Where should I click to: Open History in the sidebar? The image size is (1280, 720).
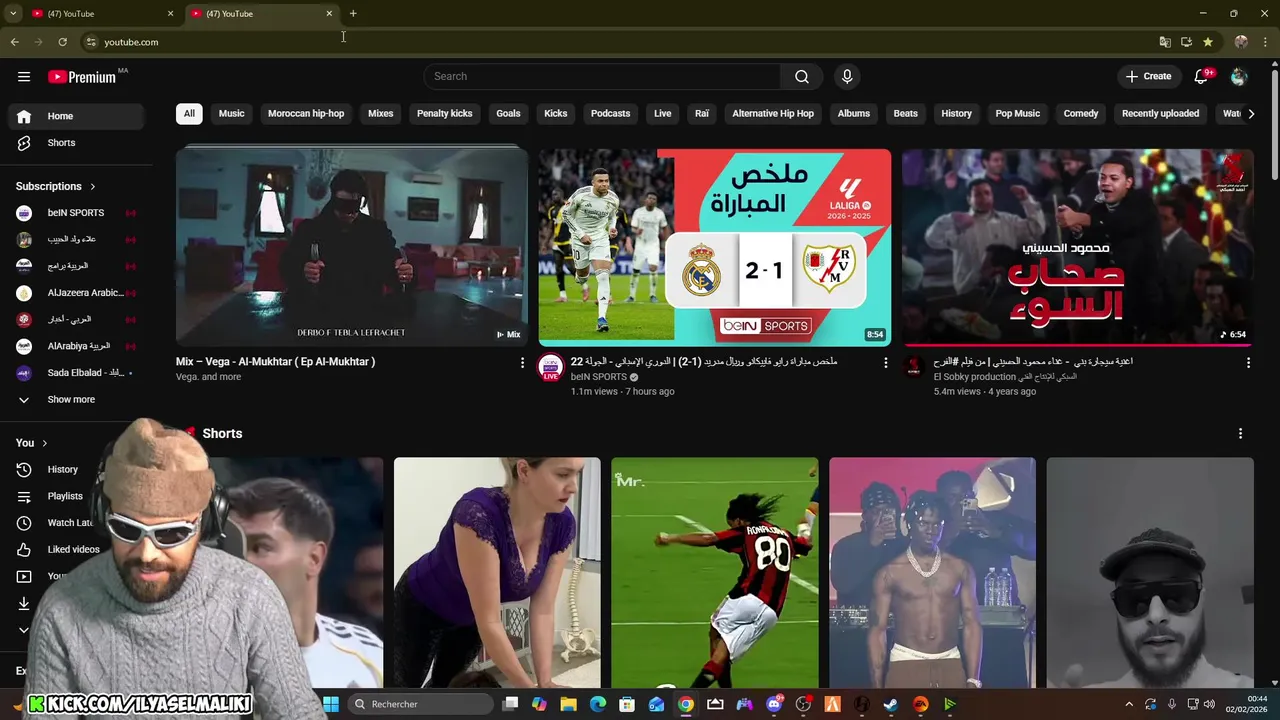(x=62, y=469)
